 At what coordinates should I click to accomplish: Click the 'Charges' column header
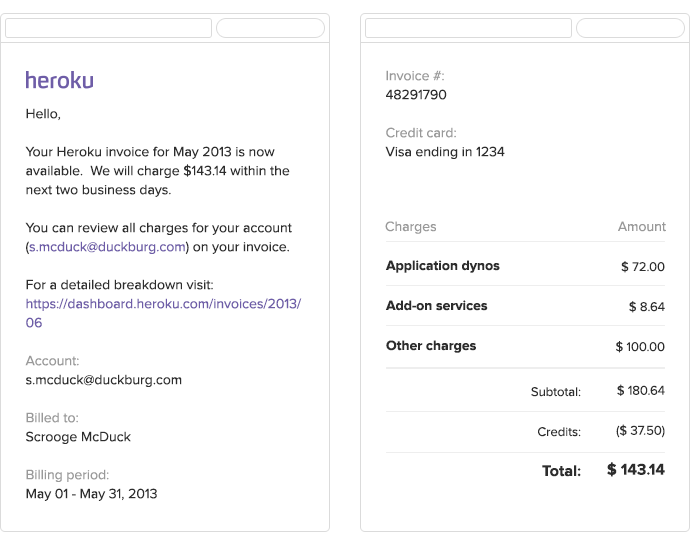(x=411, y=227)
